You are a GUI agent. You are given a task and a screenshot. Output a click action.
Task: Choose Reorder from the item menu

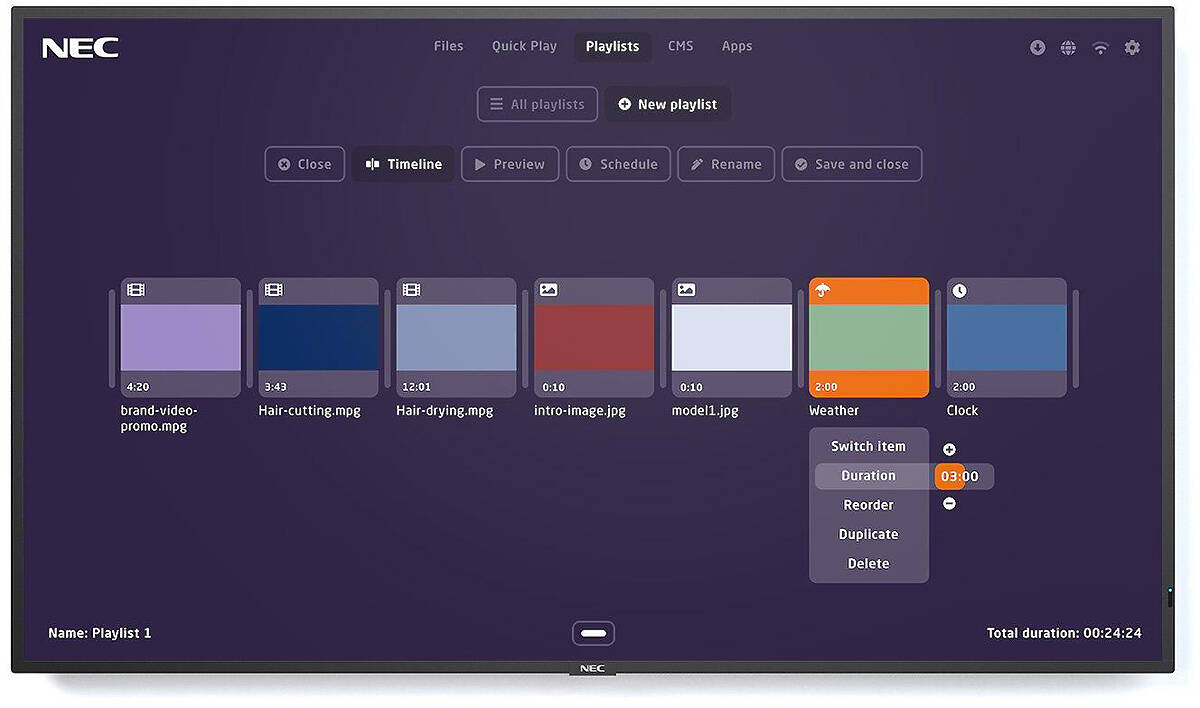pyautogui.click(x=868, y=505)
